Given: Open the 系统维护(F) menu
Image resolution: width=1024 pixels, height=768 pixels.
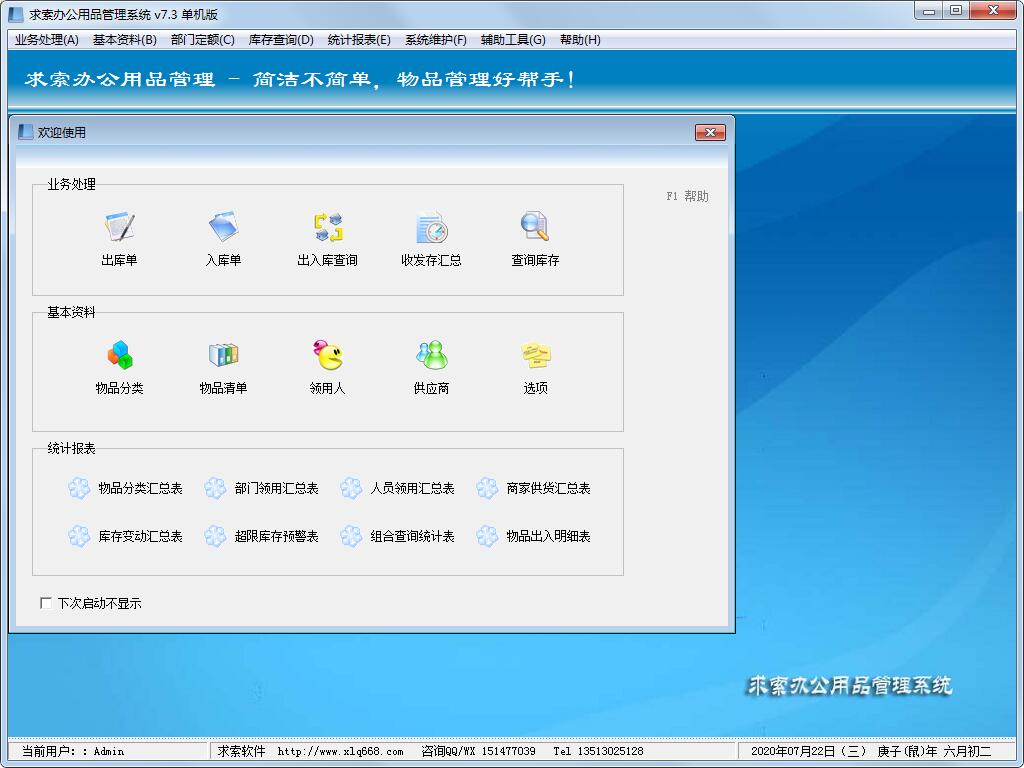Looking at the screenshot, I should click(436, 40).
